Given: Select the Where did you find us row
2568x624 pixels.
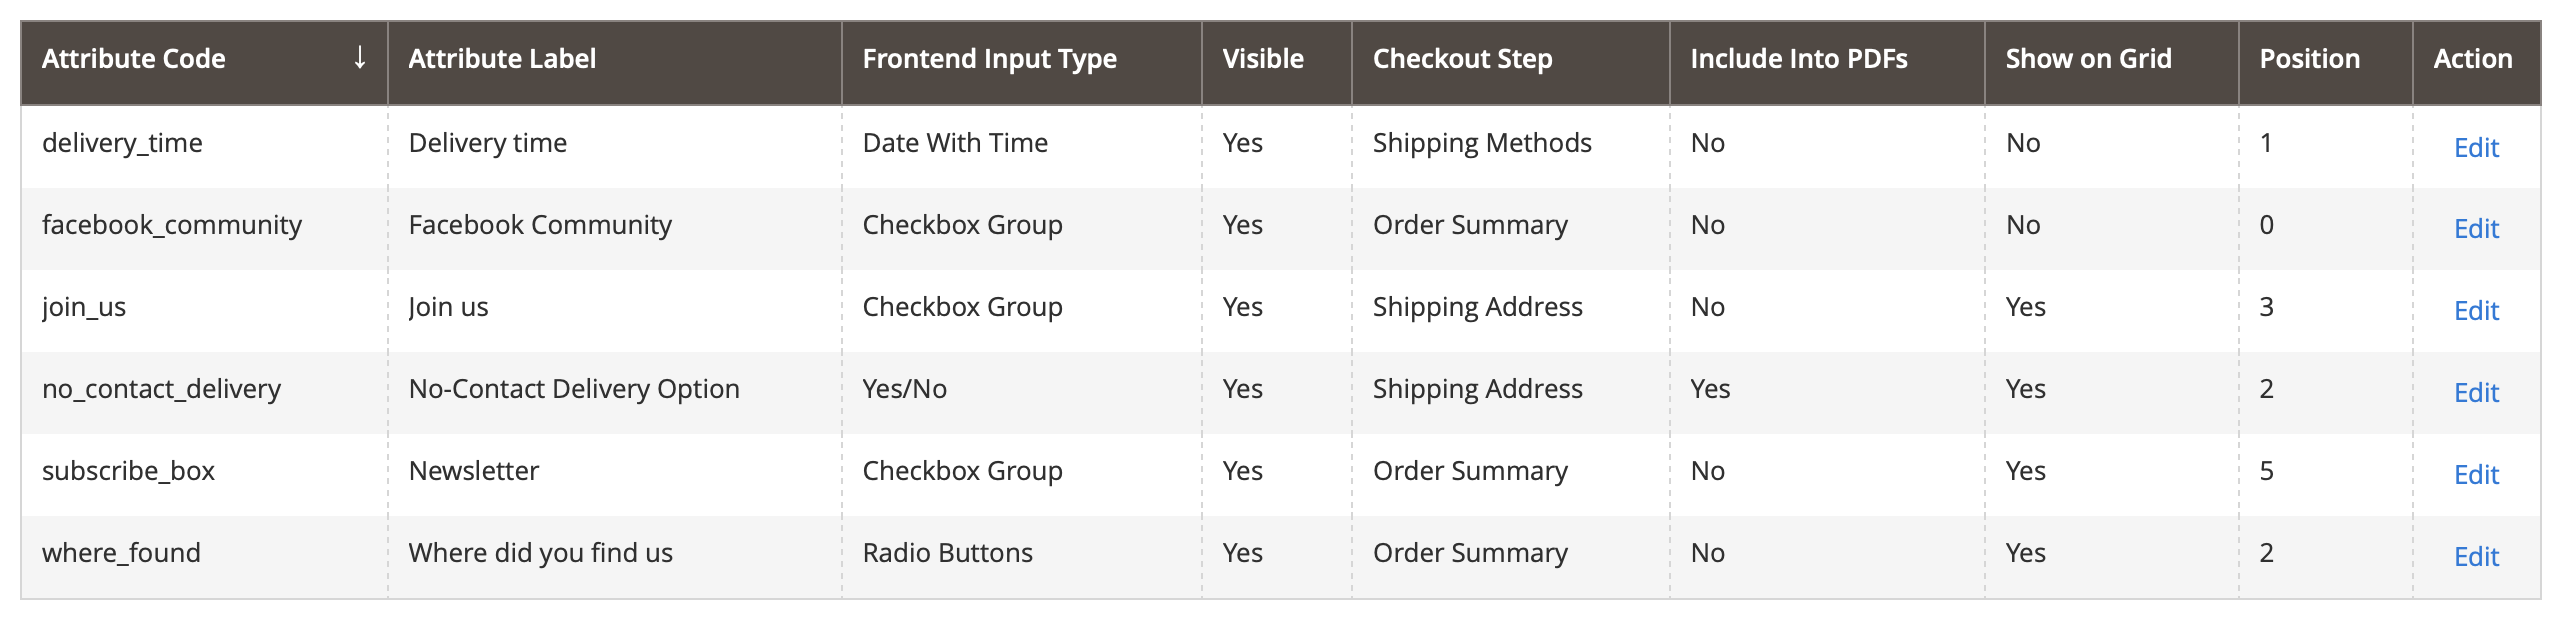Looking at the screenshot, I should tap(1280, 556).
